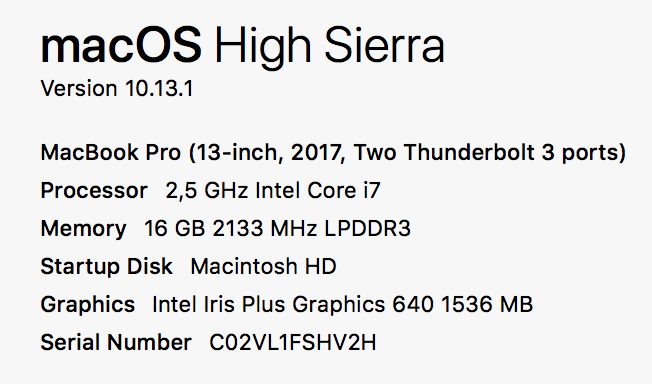Viewport: 652px width, 384px height.
Task: Click Version 10.13.1 to reveal build number
Action: [x=117, y=89]
